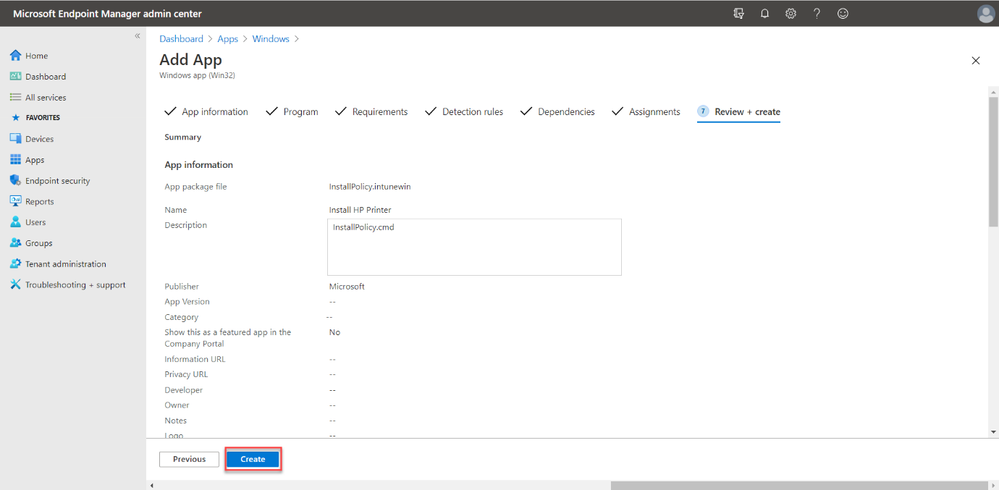The height and width of the screenshot is (490, 999).
Task: Go to the Requirements step
Action: (371, 112)
